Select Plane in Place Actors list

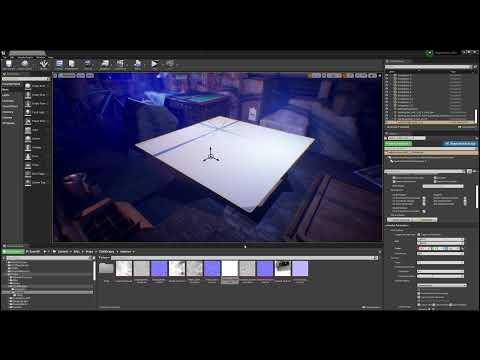[37, 165]
